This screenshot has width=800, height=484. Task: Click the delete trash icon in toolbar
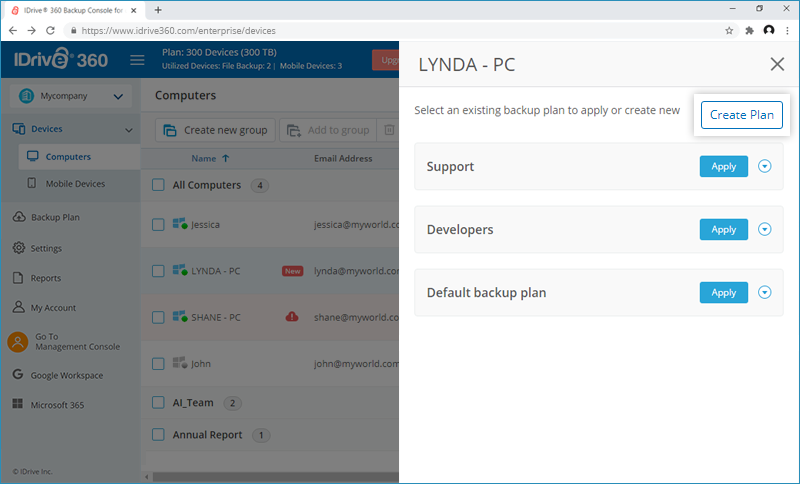[x=389, y=130]
